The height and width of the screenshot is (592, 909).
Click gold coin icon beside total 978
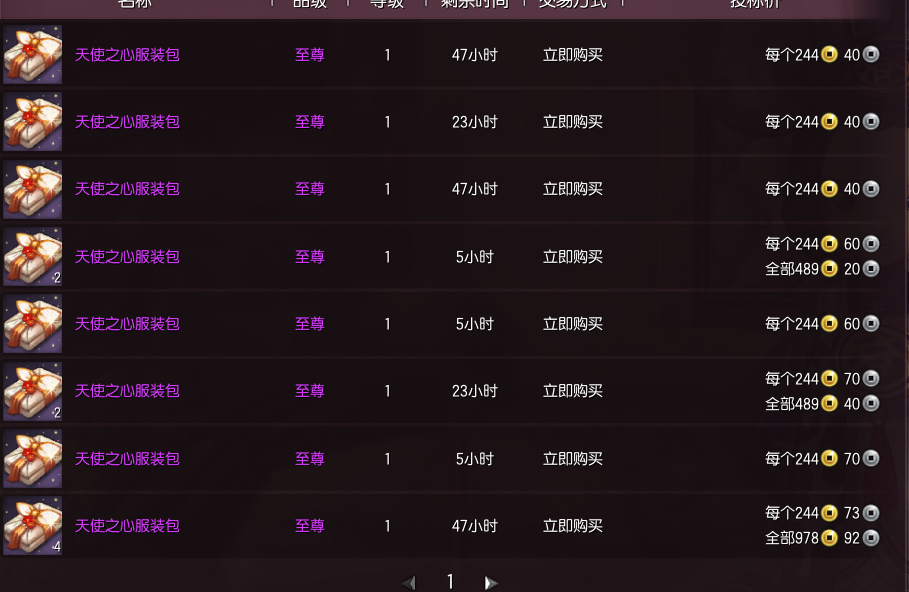point(829,539)
